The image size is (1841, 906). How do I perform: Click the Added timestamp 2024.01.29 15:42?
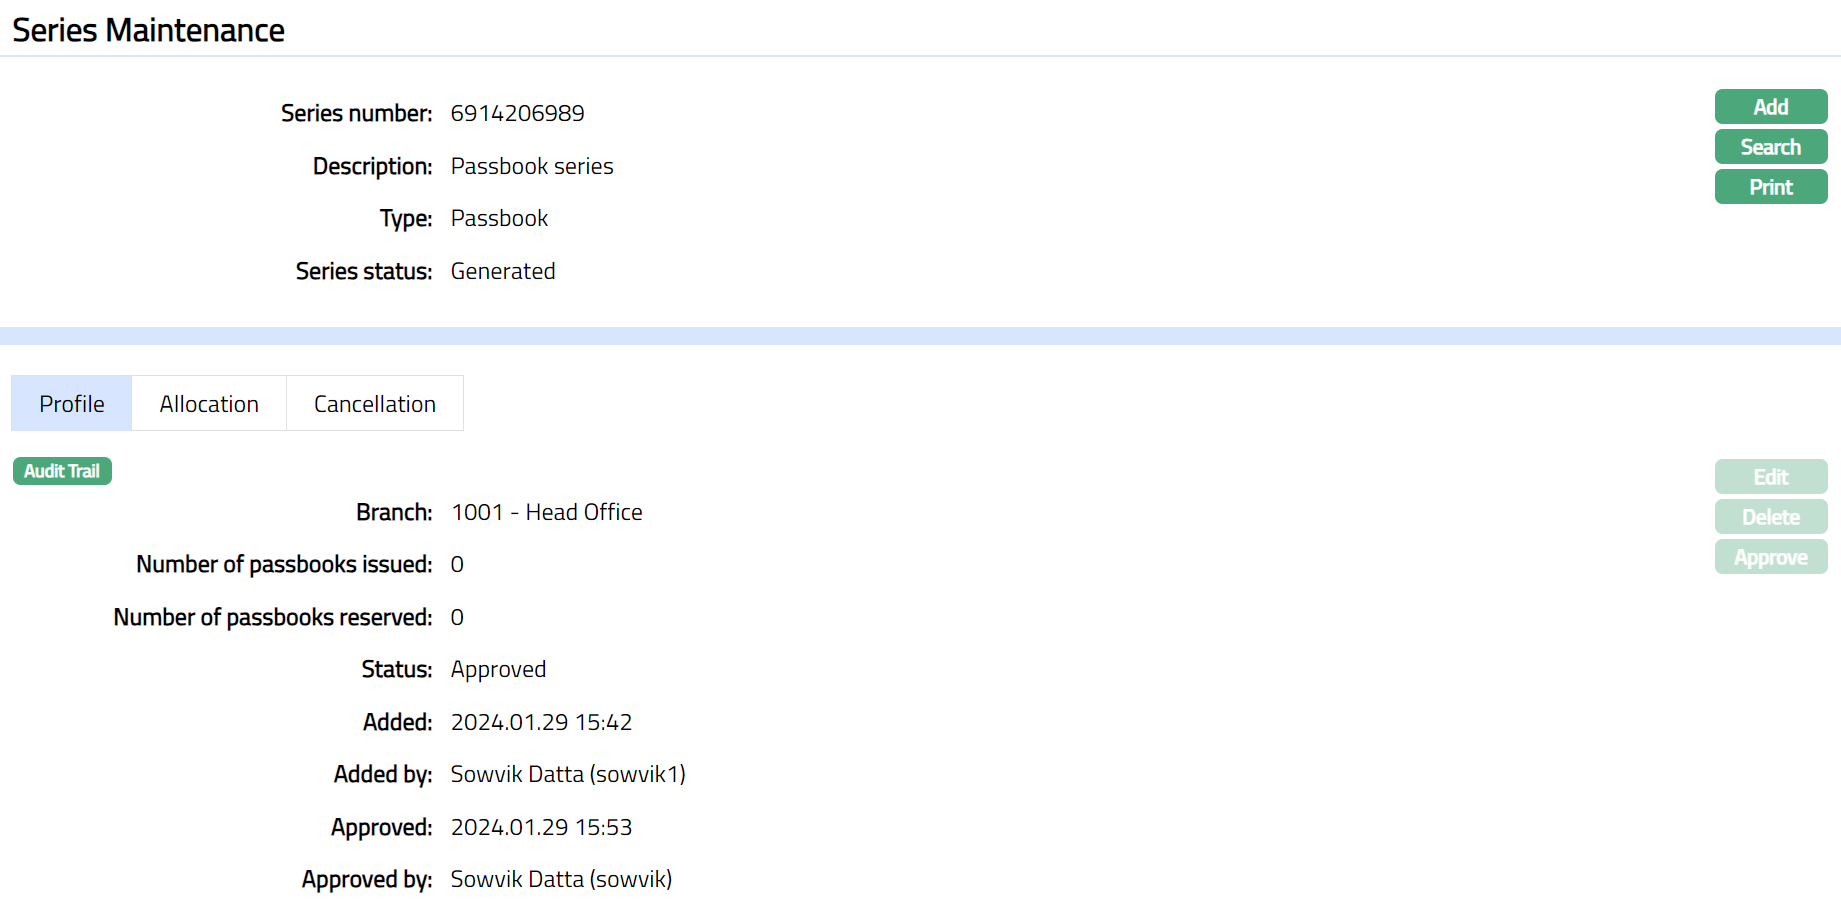[x=541, y=722]
